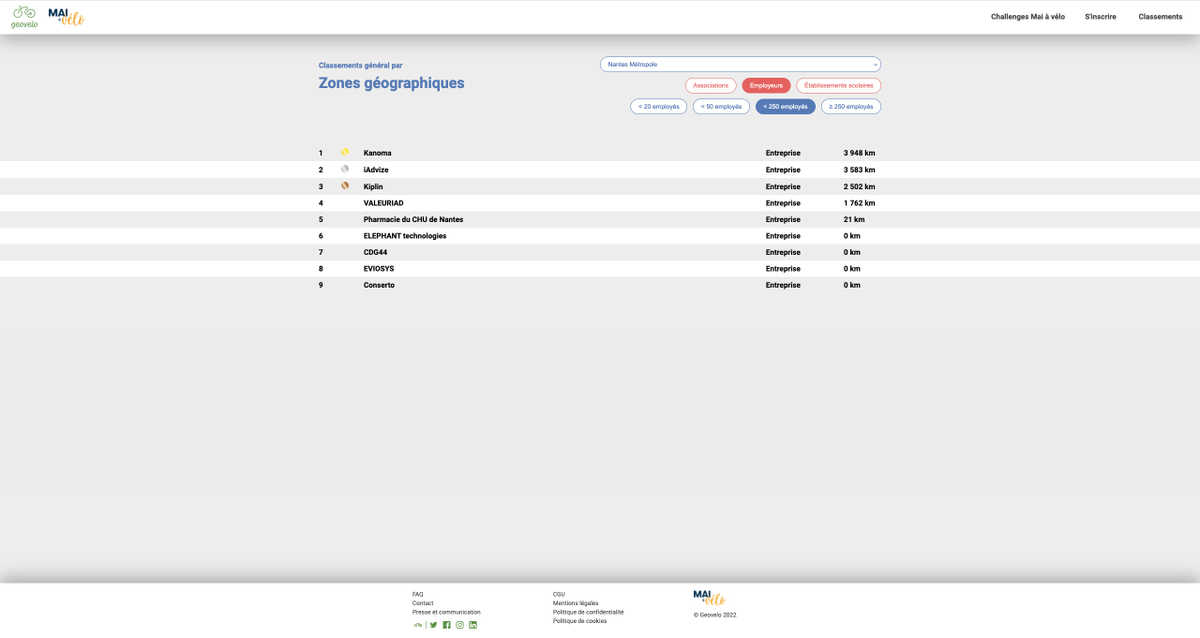Select the silver medal icon next to iAdvize

pos(345,169)
